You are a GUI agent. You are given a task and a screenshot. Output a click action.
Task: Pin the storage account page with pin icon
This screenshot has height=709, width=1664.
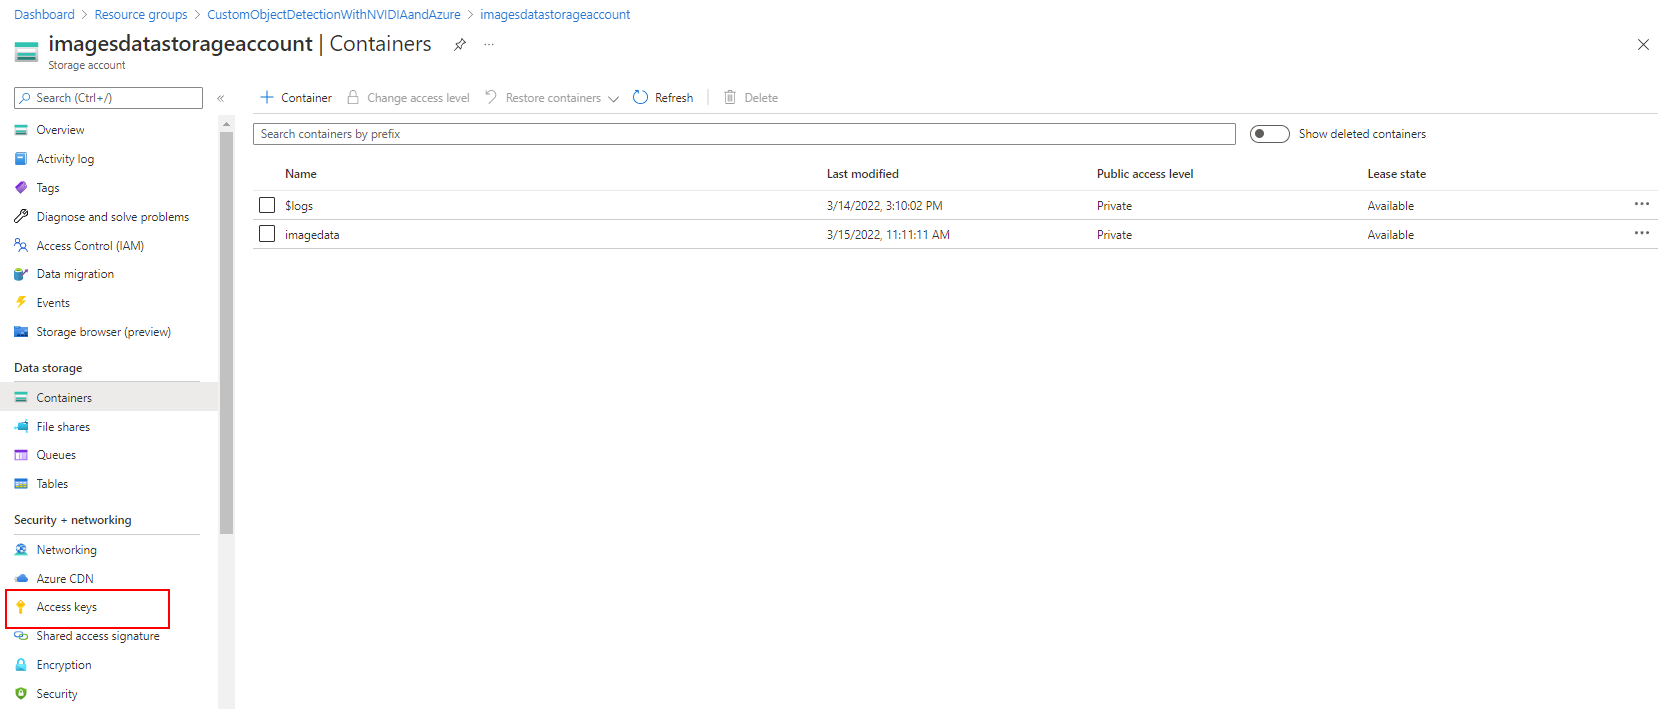tap(460, 44)
